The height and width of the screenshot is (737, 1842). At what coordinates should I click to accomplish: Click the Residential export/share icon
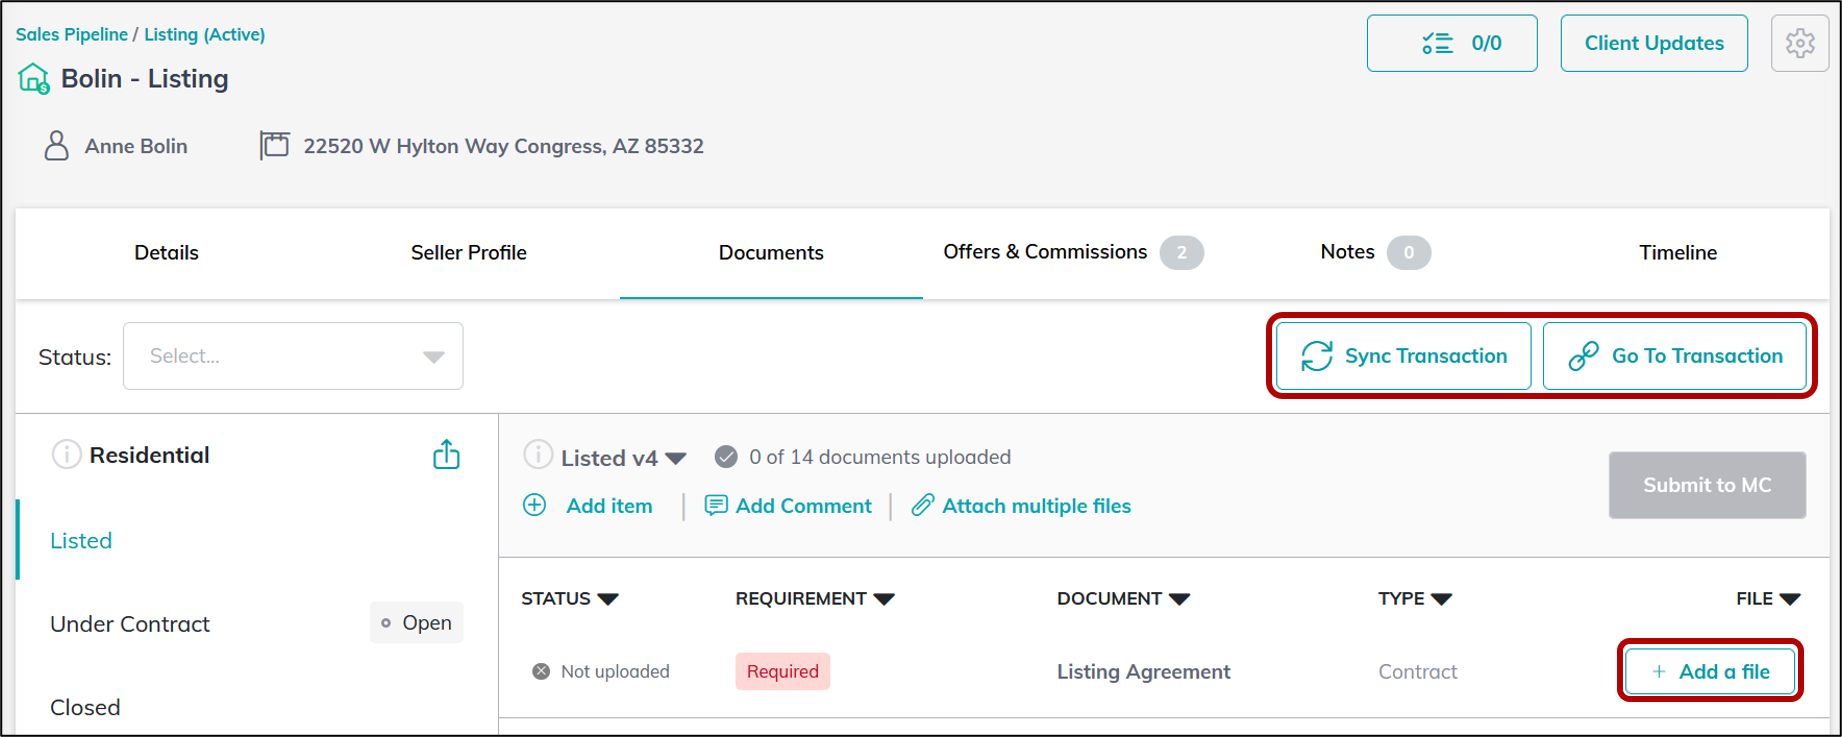click(x=446, y=455)
